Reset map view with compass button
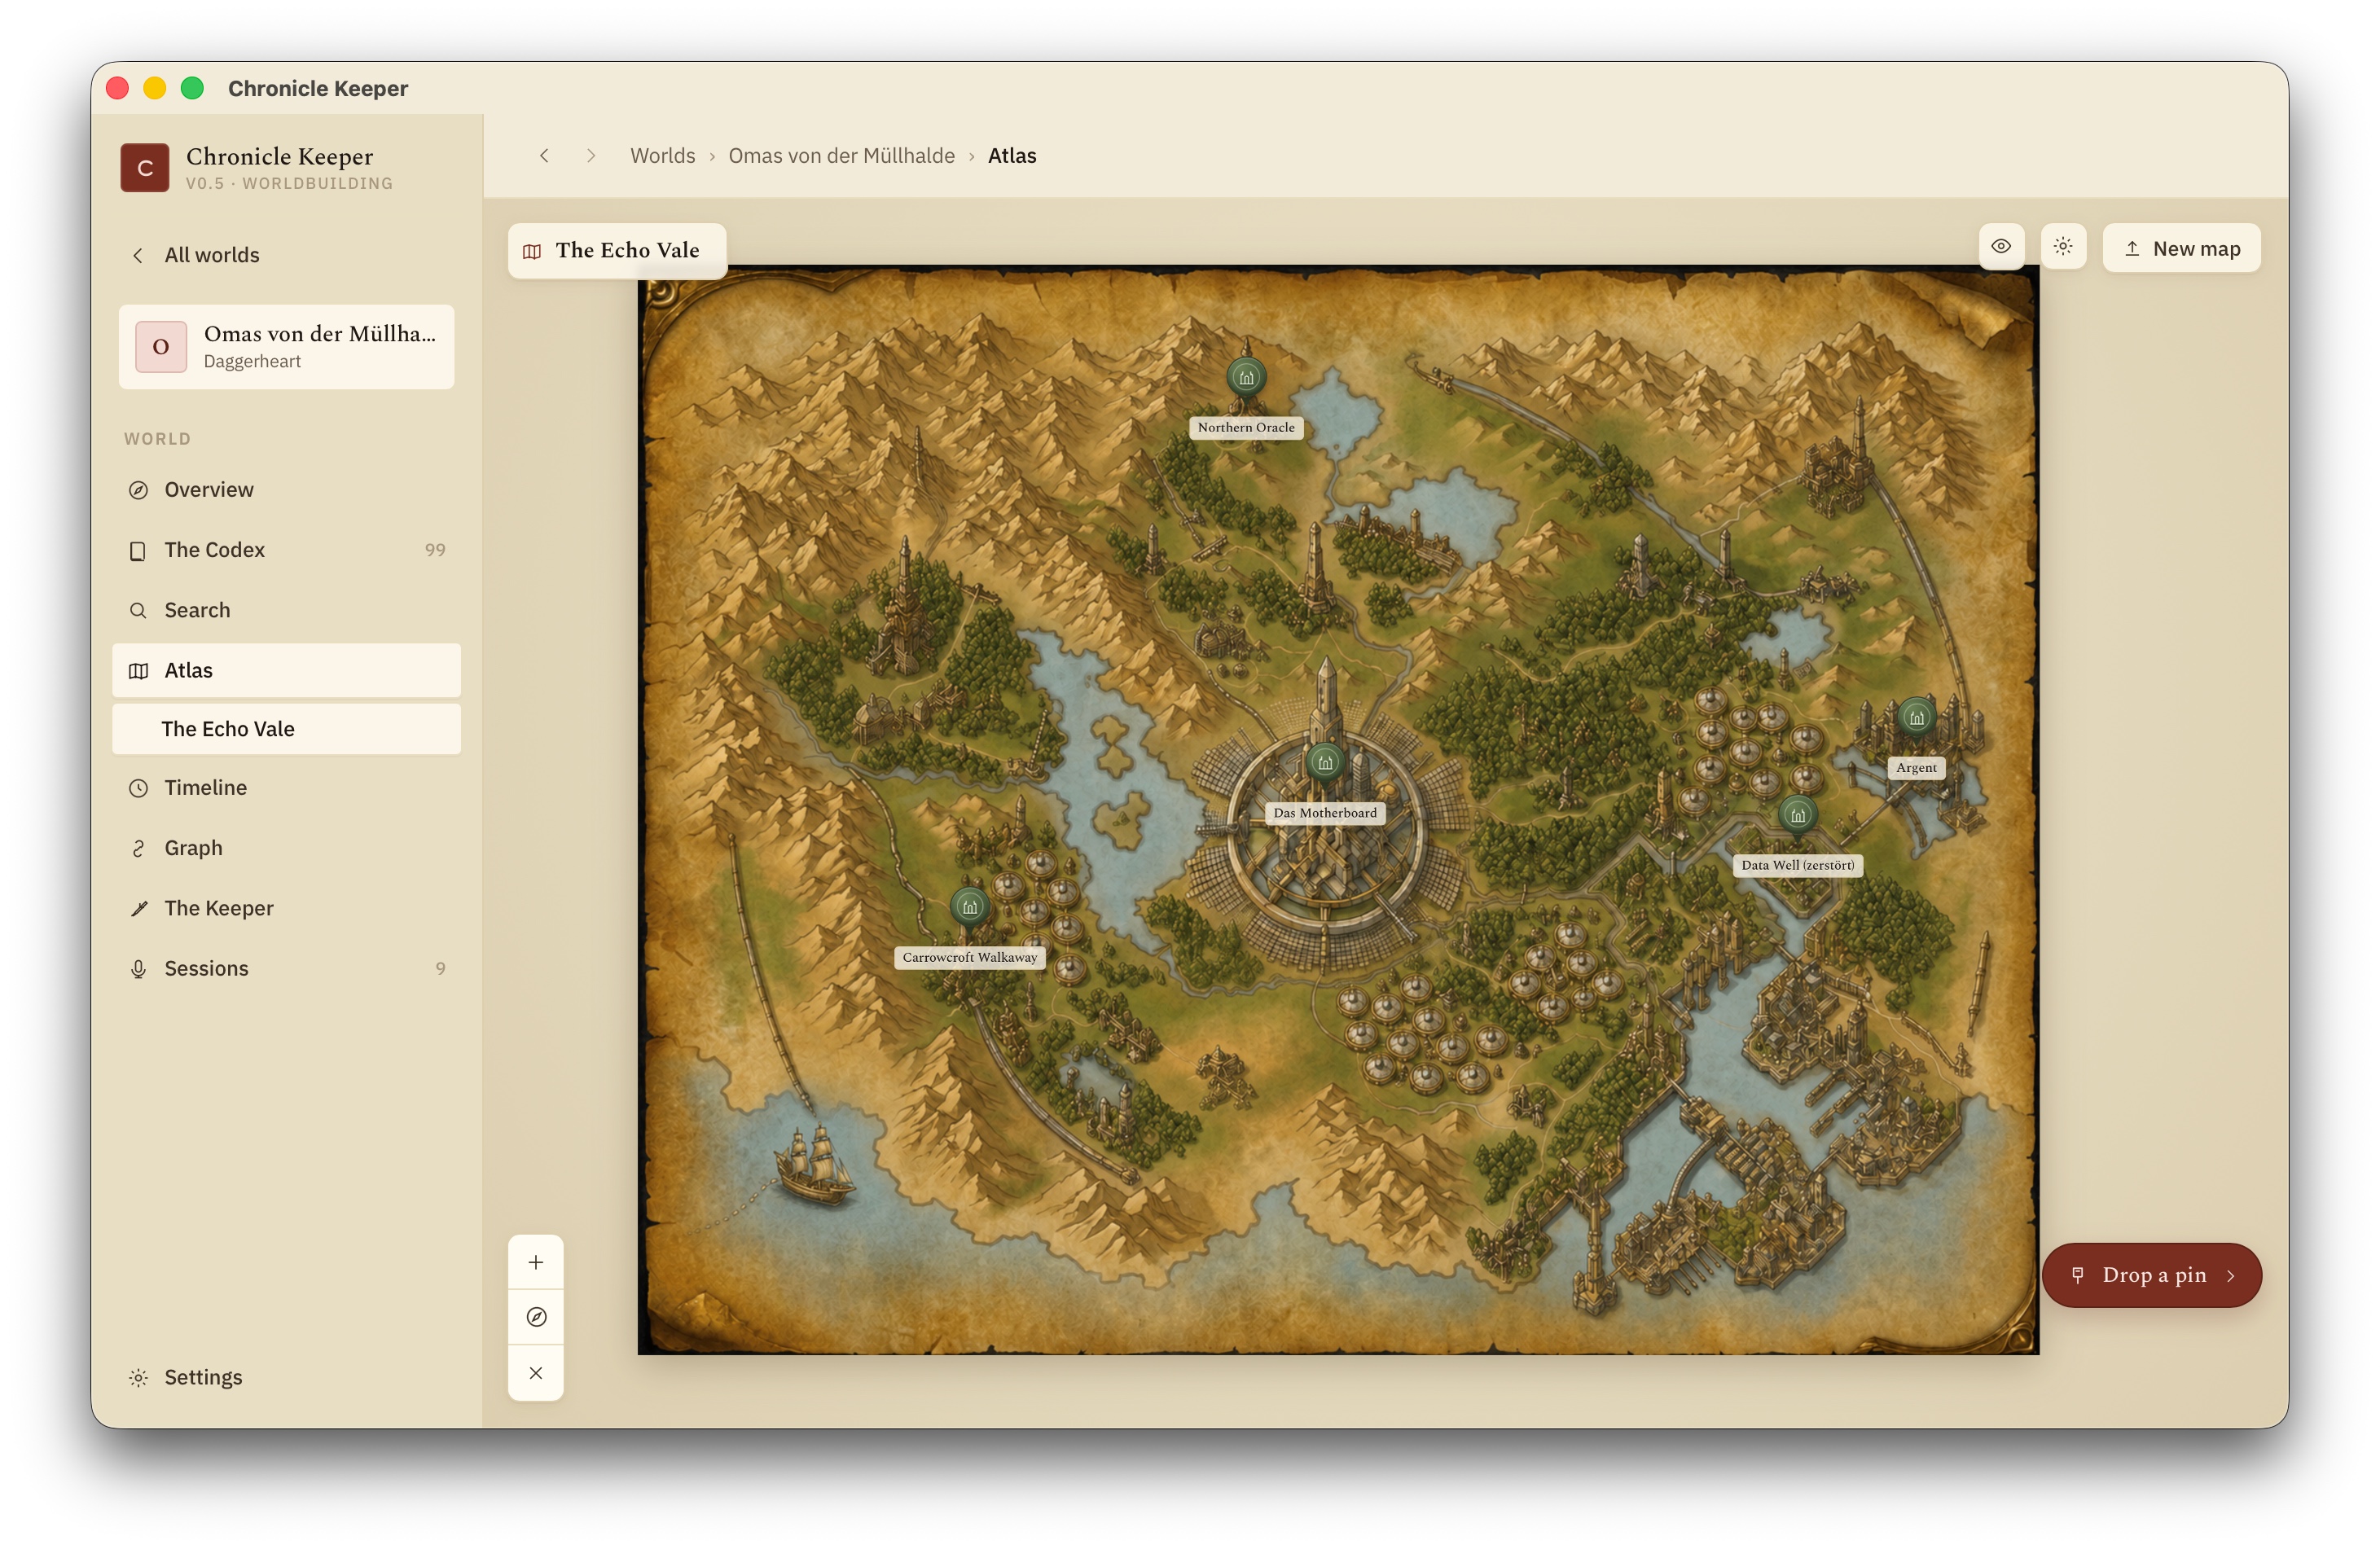 point(536,1317)
